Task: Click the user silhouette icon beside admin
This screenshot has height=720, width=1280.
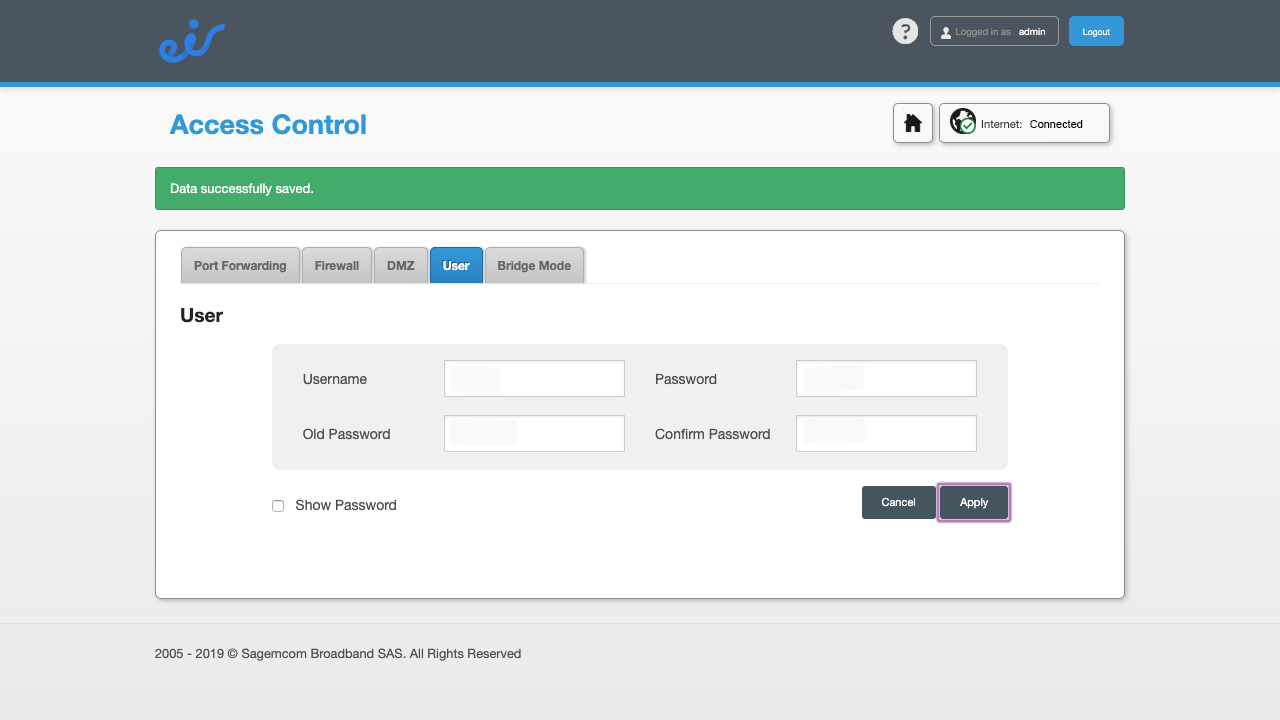Action: 945,31
